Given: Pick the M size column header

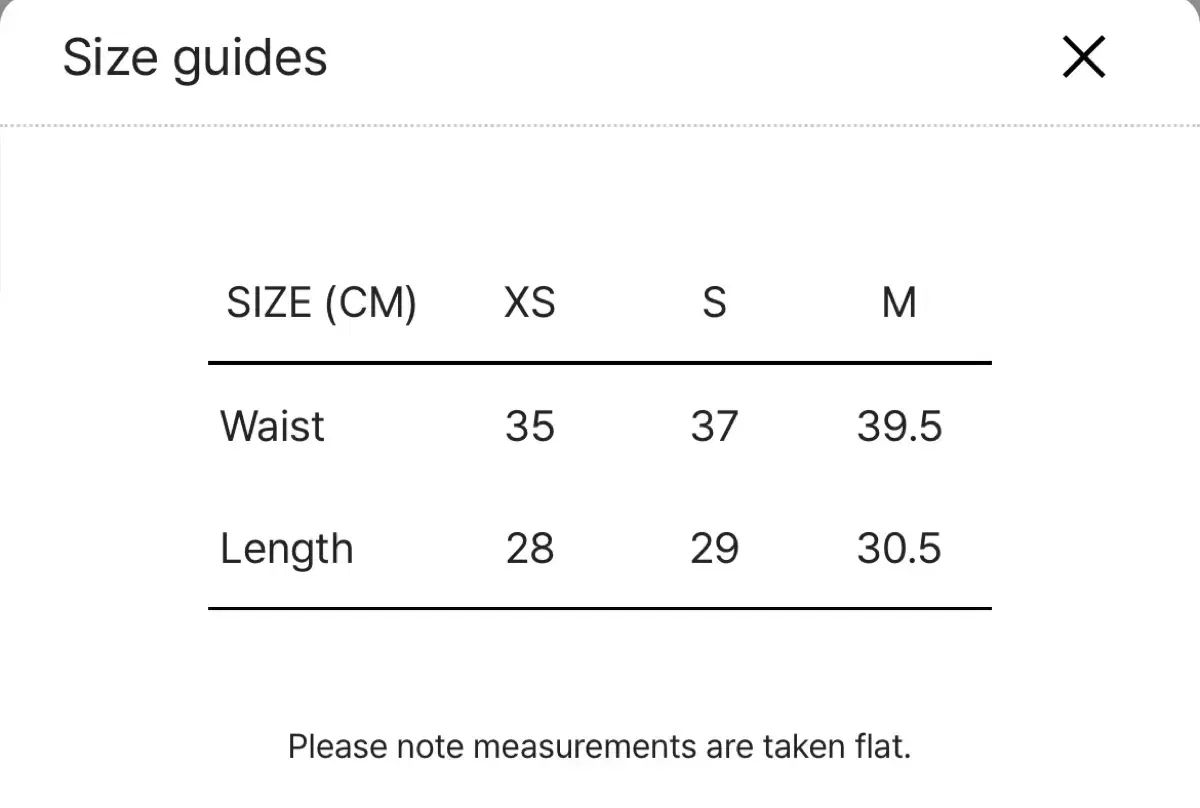Looking at the screenshot, I should (x=899, y=302).
